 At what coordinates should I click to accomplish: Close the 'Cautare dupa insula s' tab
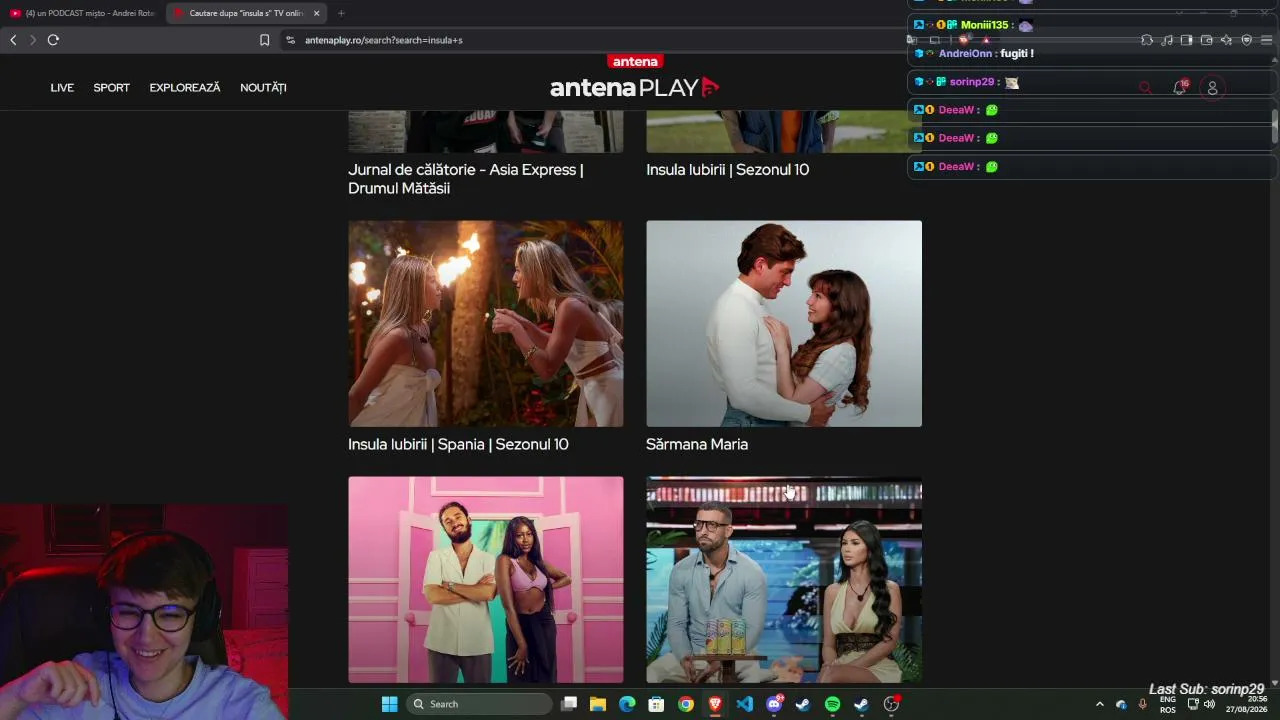317,13
